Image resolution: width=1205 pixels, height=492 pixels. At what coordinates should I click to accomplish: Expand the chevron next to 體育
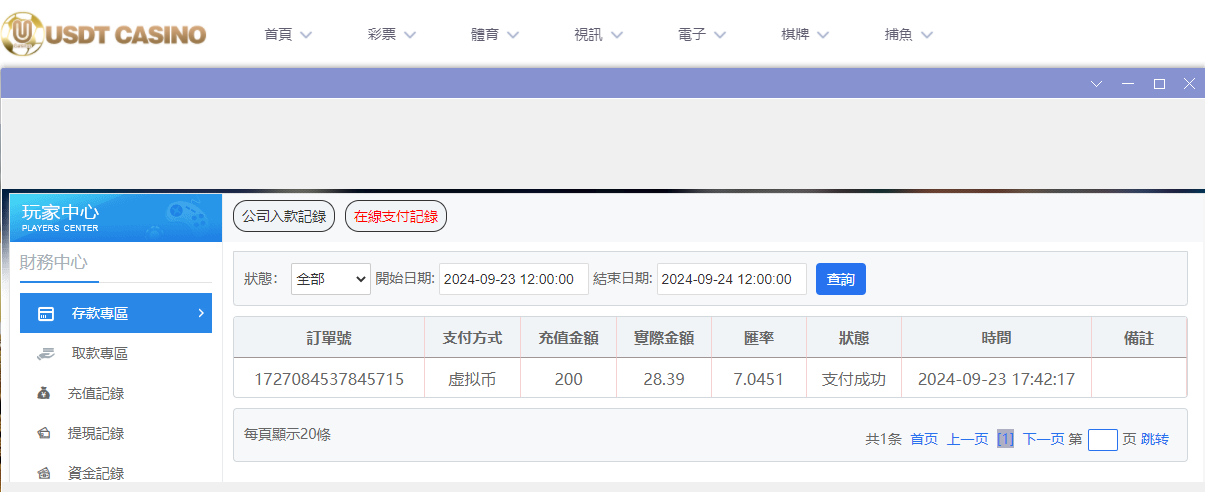point(513,35)
